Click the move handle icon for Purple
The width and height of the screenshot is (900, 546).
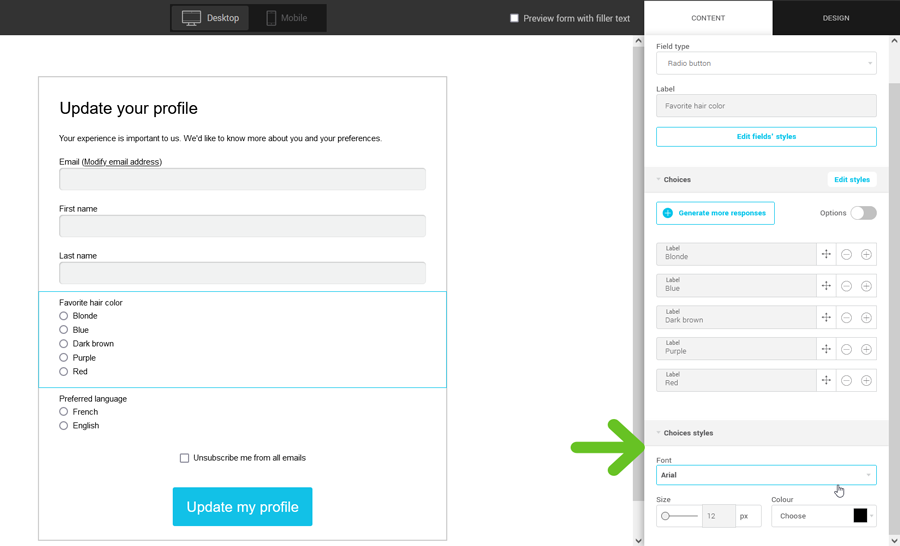tap(826, 349)
